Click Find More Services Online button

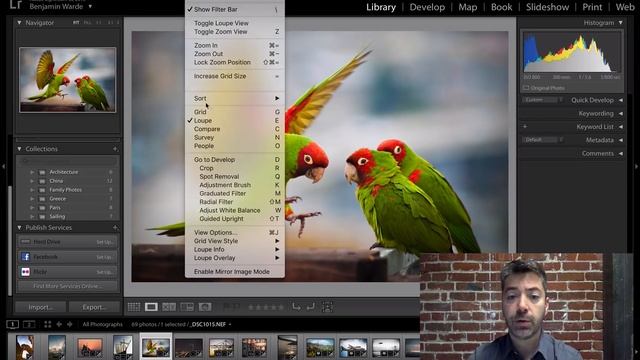(x=67, y=286)
